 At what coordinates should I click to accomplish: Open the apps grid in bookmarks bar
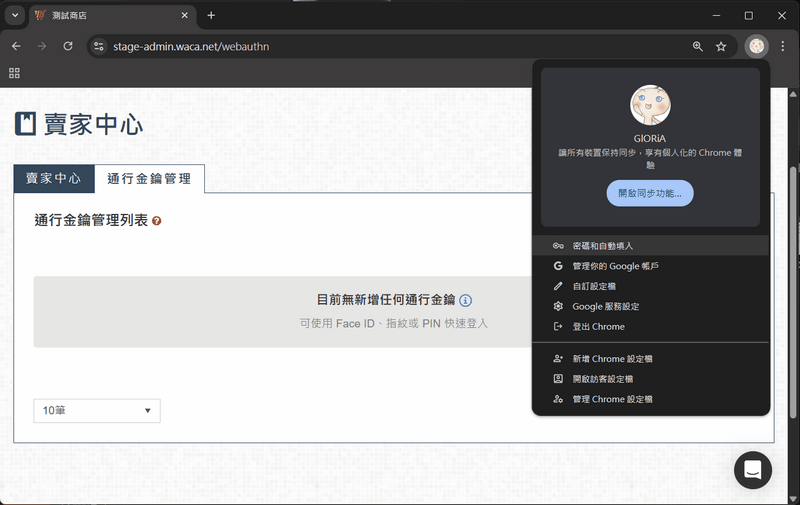point(14,73)
